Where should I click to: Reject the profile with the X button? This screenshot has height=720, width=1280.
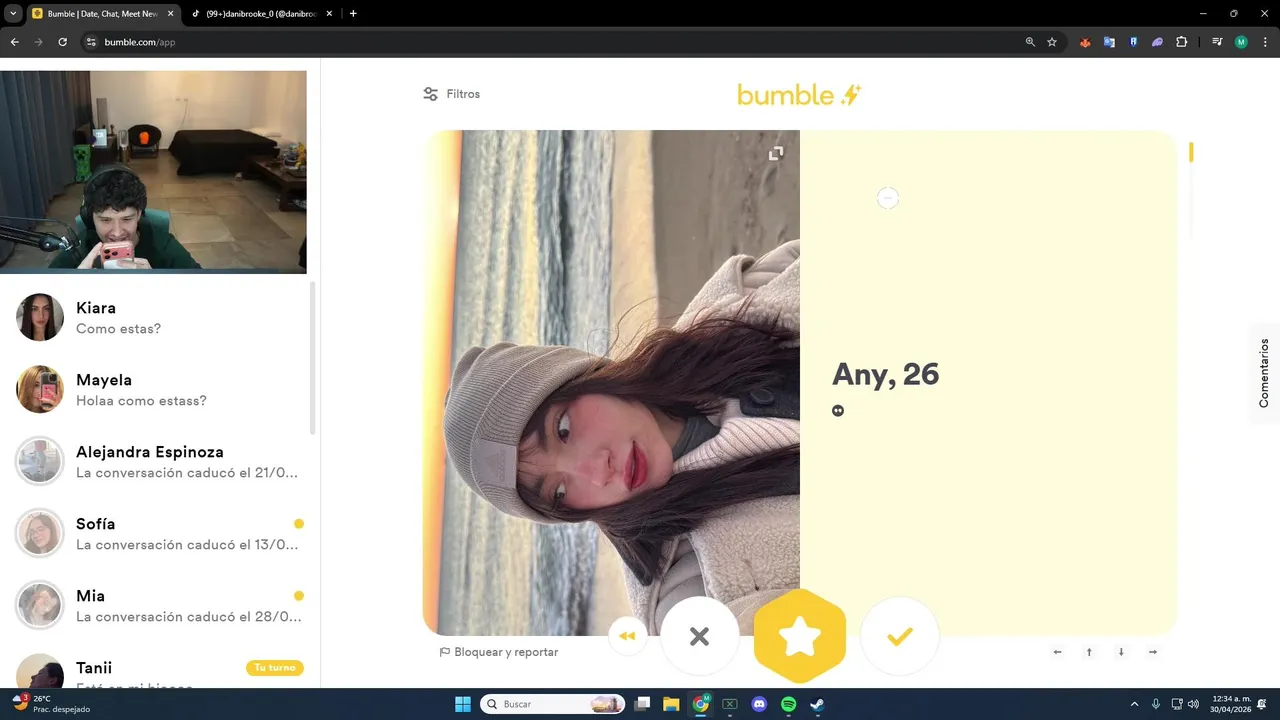click(699, 636)
